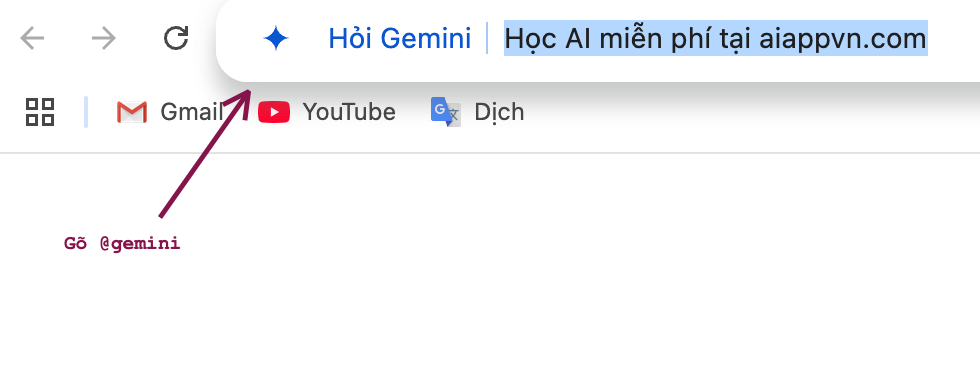Click the Google Translate icon

click(x=446, y=112)
